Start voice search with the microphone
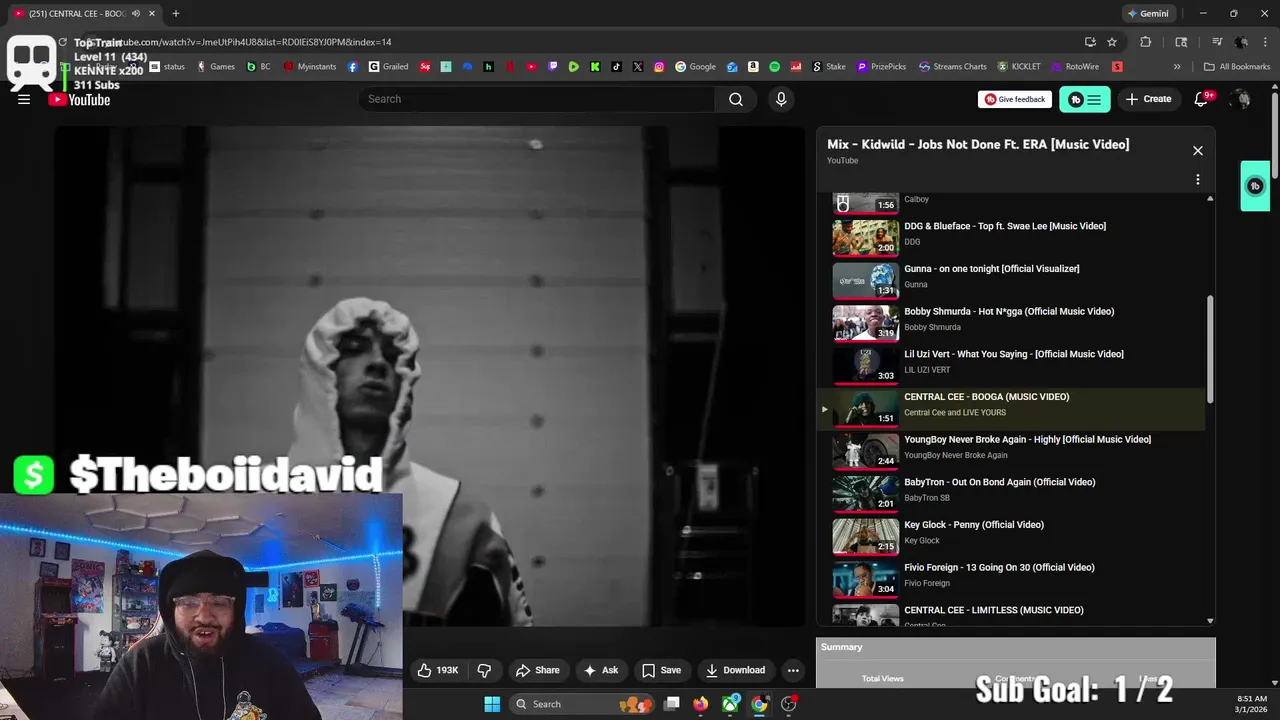1280x720 pixels. click(781, 99)
